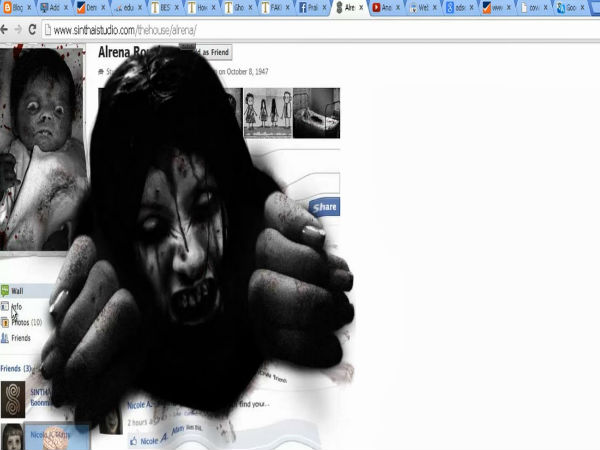The width and height of the screenshot is (600, 450).
Task: Click the Friends (3) heading link
Action: [x=16, y=368]
